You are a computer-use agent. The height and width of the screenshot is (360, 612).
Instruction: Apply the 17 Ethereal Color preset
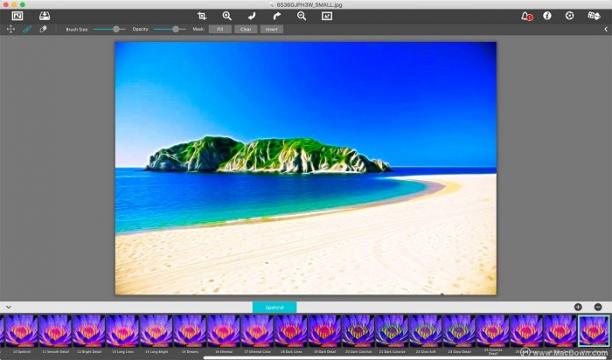click(x=257, y=331)
